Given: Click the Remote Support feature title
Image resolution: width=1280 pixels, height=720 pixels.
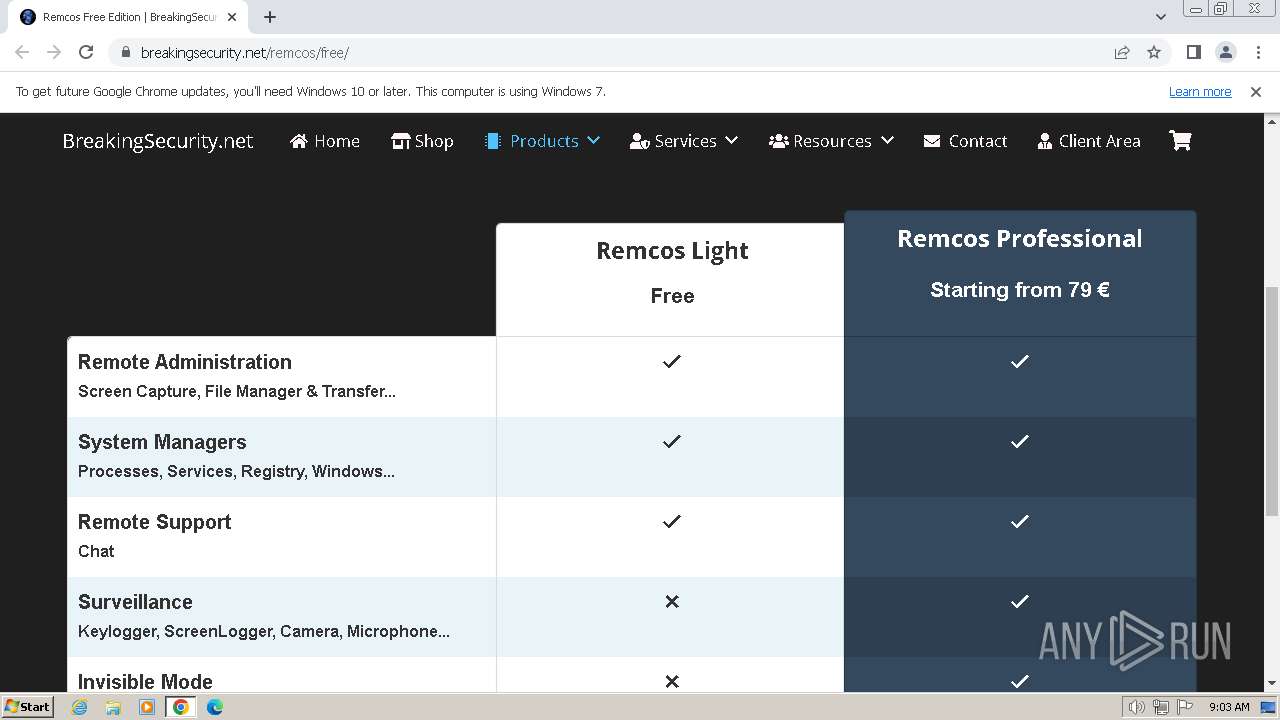Looking at the screenshot, I should point(154,522).
